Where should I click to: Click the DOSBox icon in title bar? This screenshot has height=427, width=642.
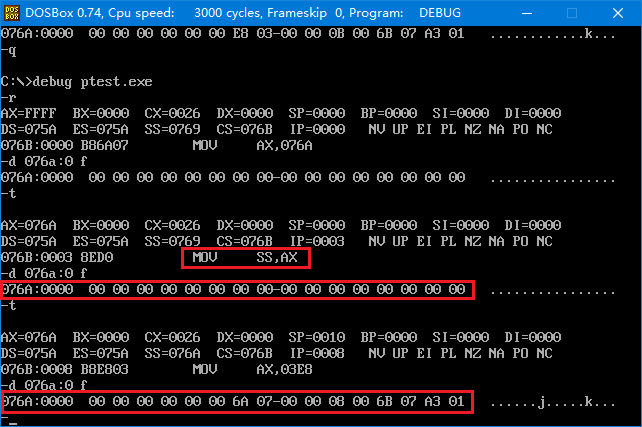point(11,13)
